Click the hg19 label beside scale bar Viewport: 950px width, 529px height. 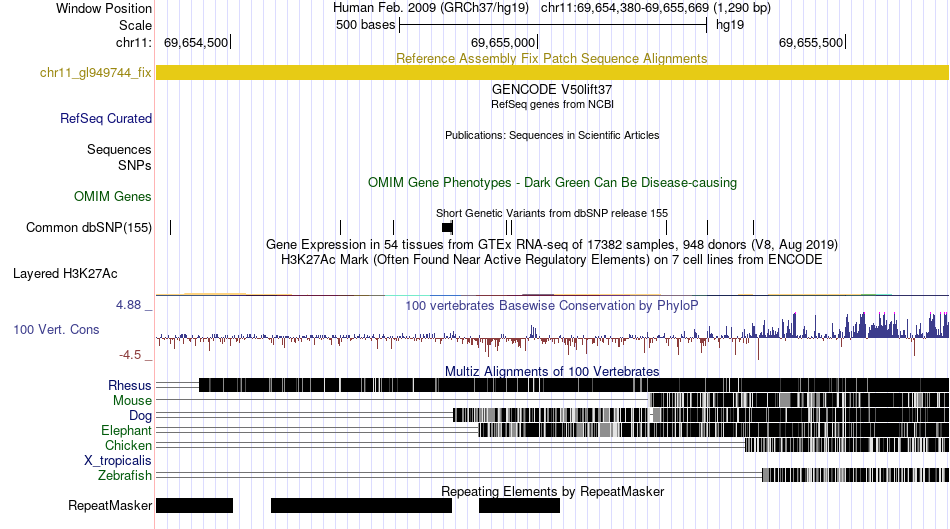point(730,25)
